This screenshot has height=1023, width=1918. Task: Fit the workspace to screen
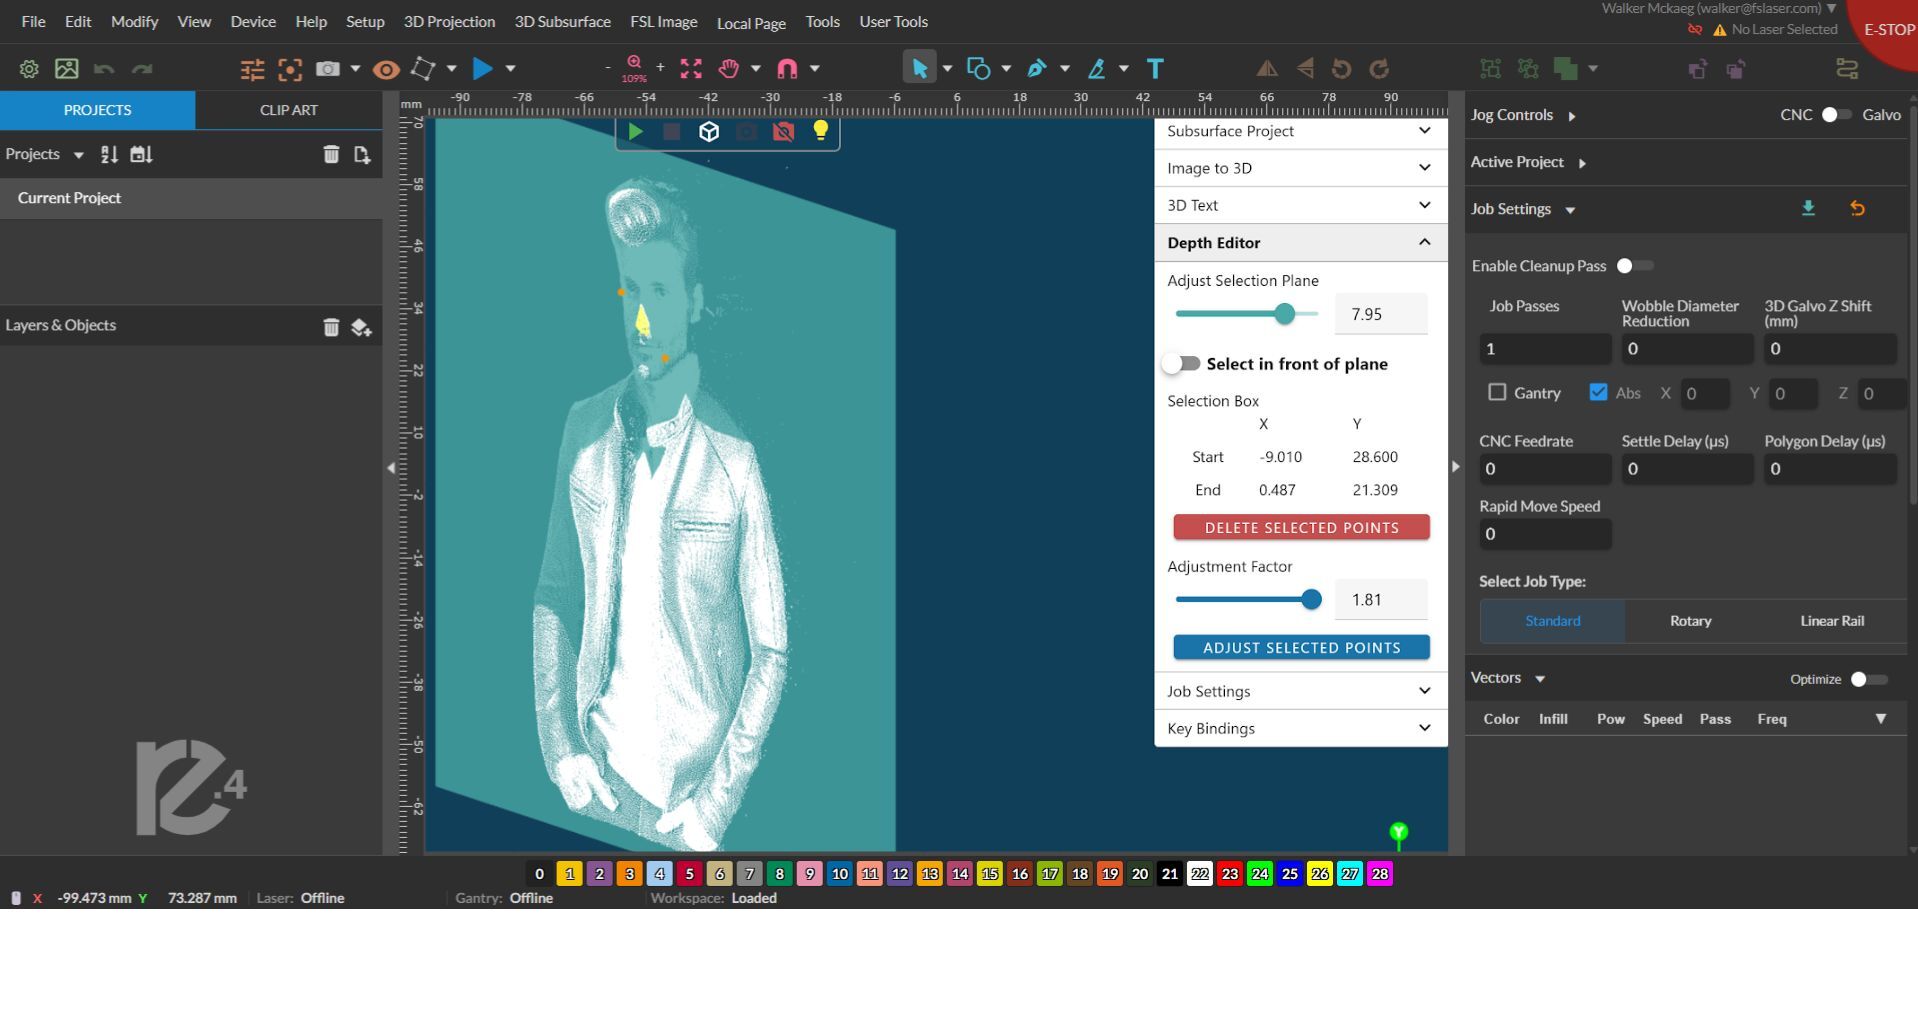(690, 68)
